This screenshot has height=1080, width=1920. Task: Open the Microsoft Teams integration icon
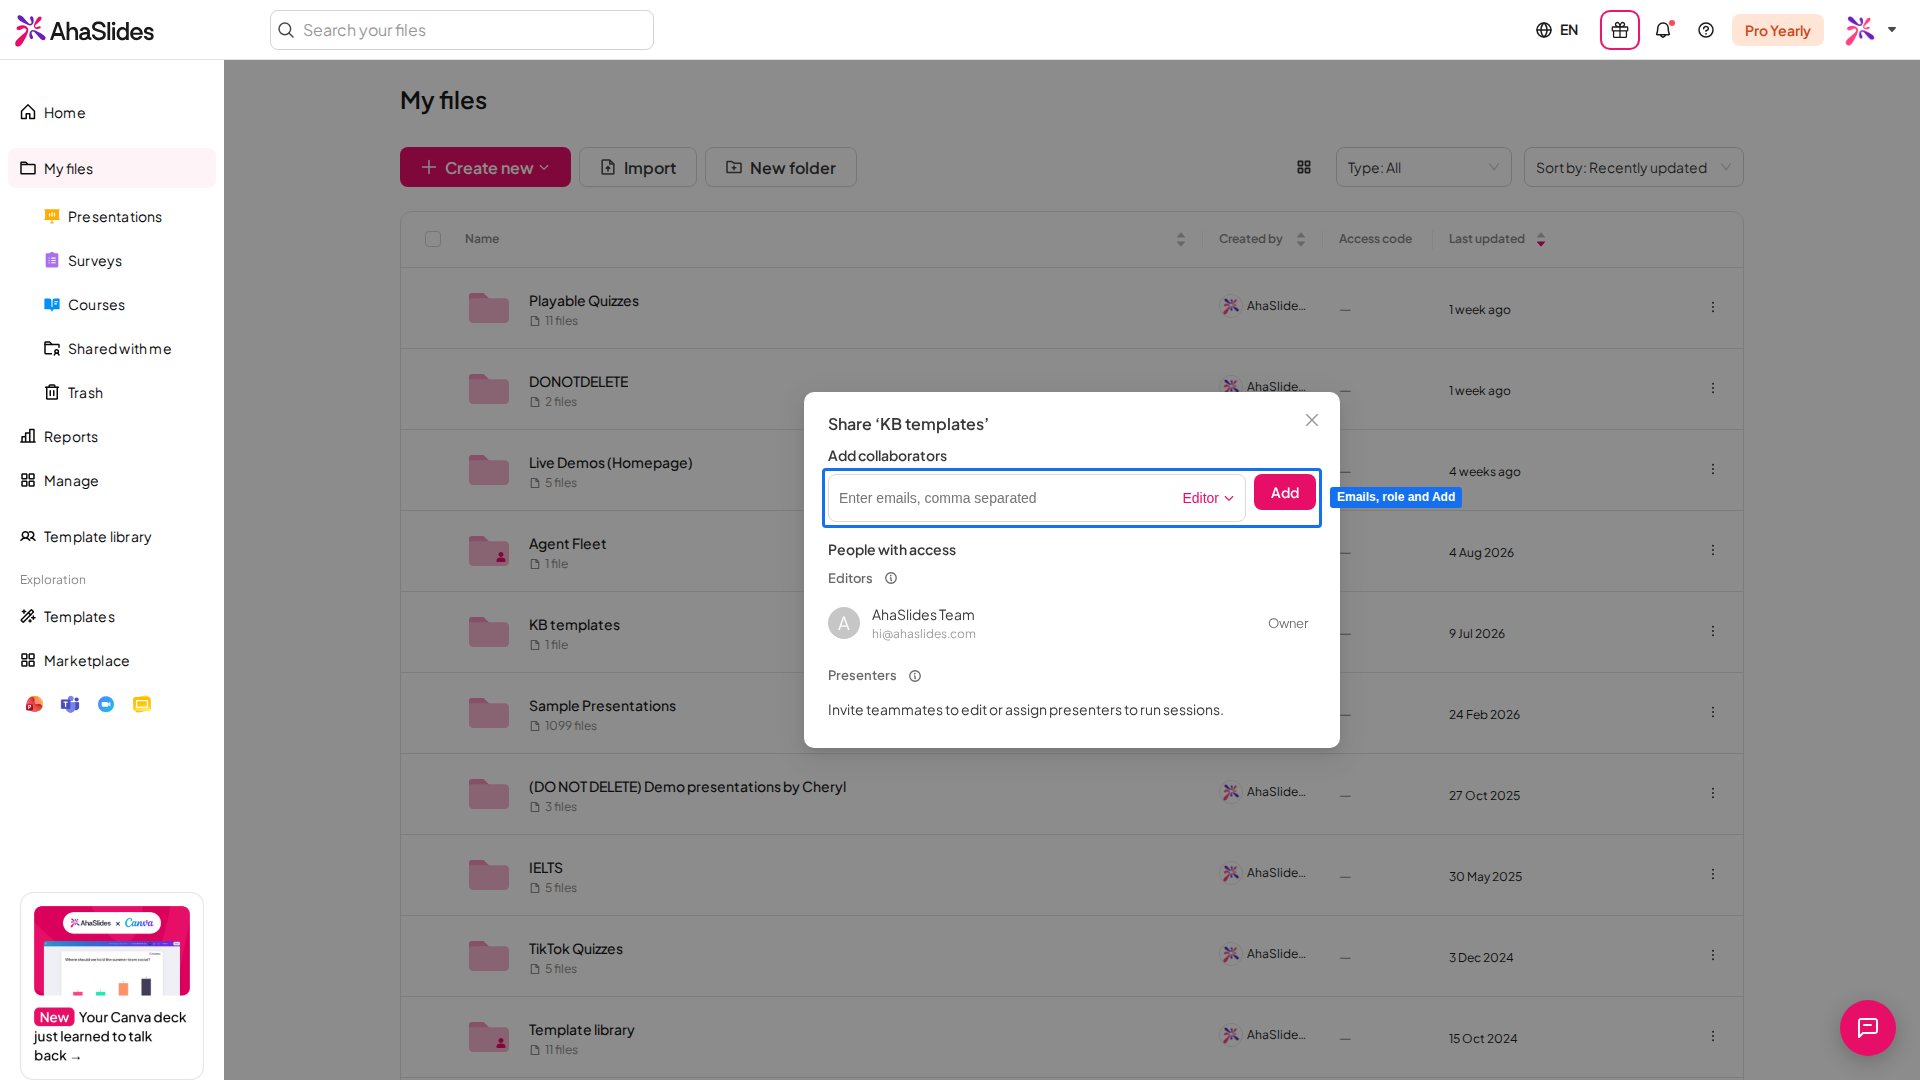click(x=70, y=704)
